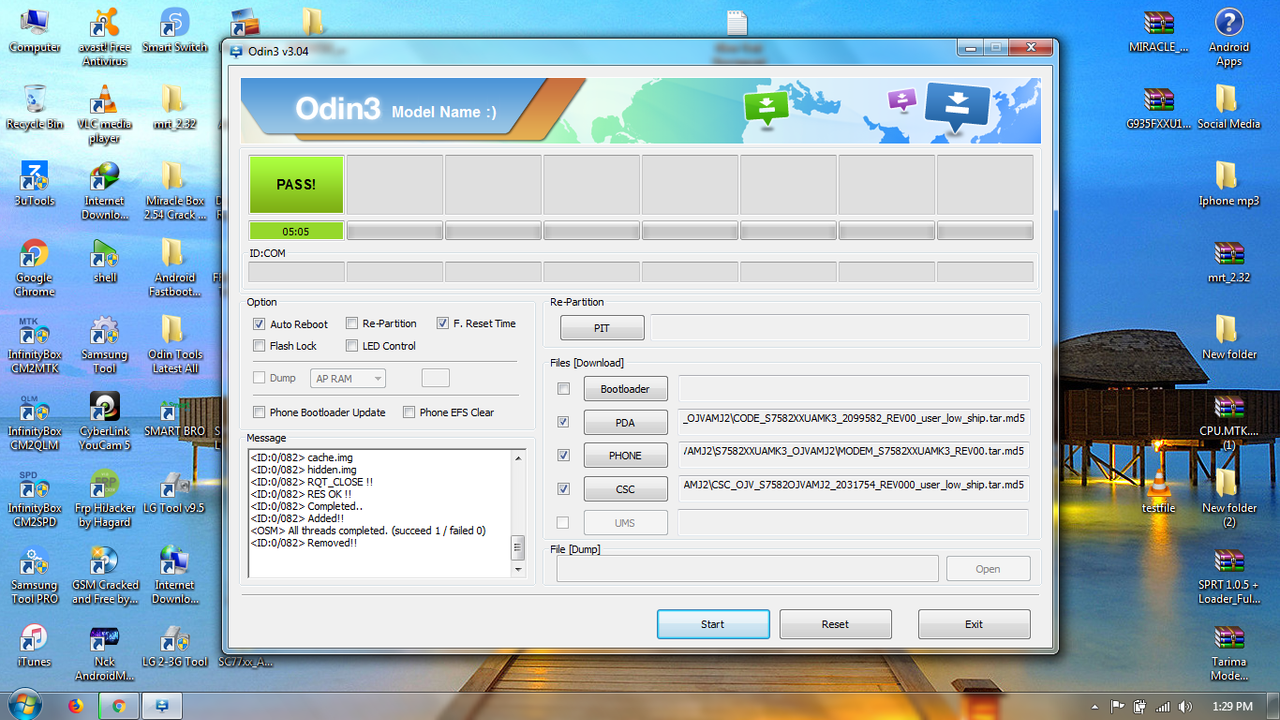The image size is (1280, 720).
Task: Open the AP RAM dump dropdown
Action: coord(348,378)
